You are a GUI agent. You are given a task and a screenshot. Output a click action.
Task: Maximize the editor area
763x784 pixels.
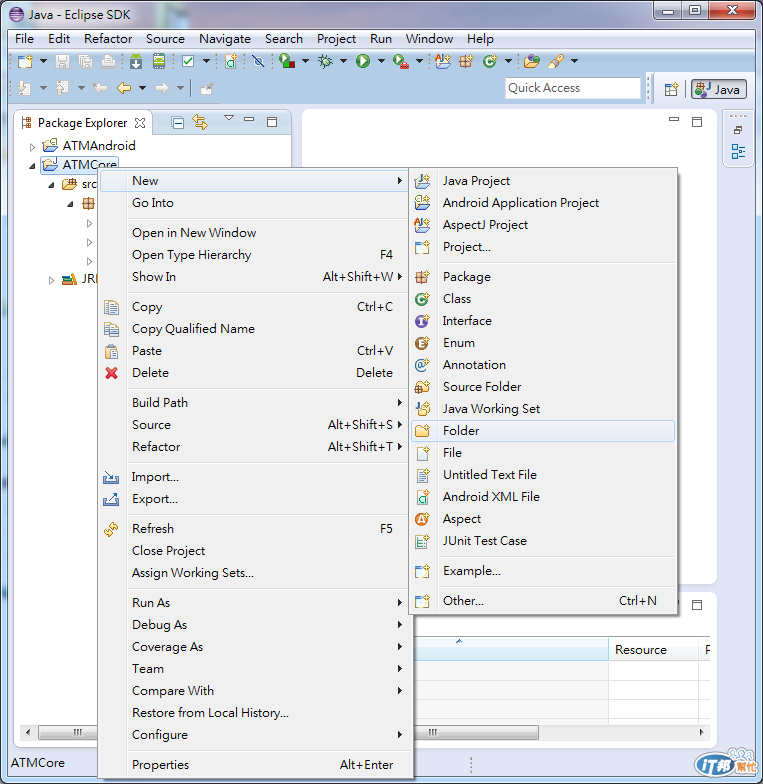[x=696, y=122]
